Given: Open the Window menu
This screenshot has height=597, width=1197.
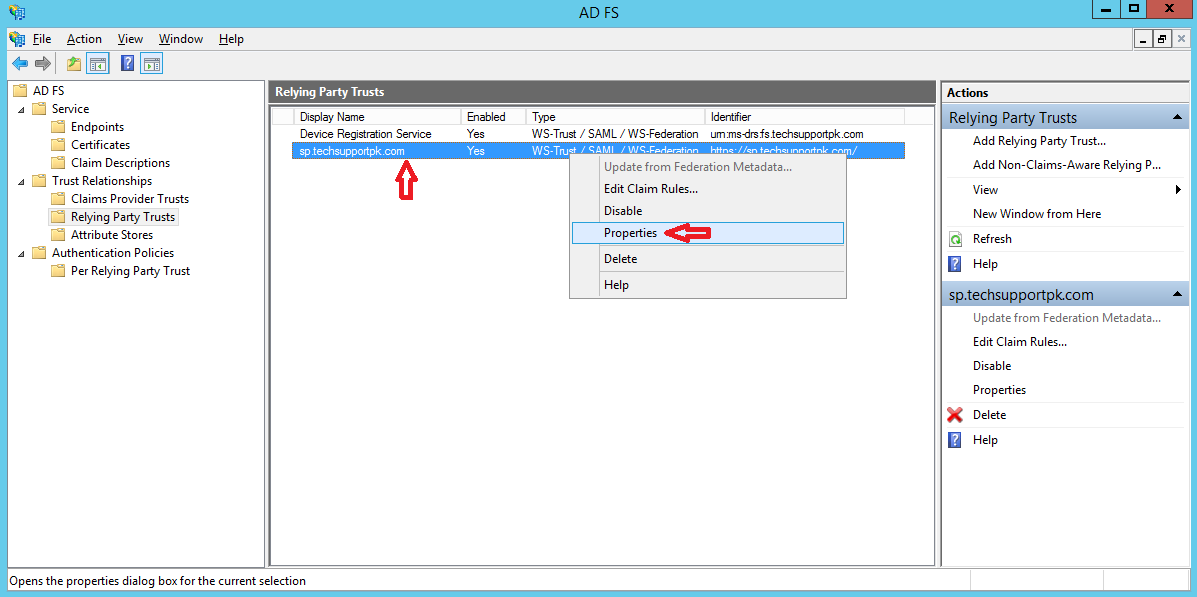Looking at the screenshot, I should (181, 38).
